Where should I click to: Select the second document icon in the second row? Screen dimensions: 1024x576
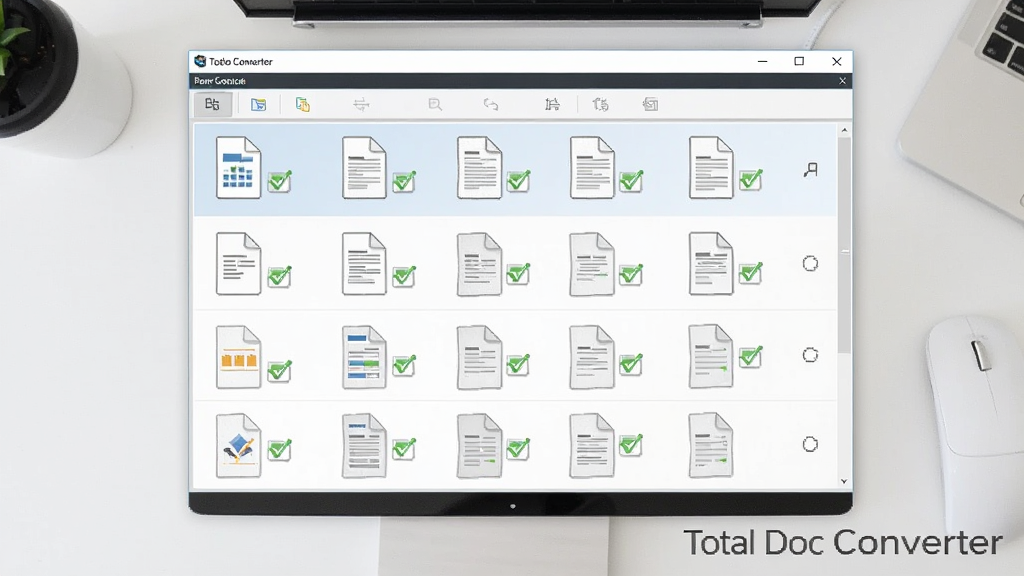[x=364, y=263]
